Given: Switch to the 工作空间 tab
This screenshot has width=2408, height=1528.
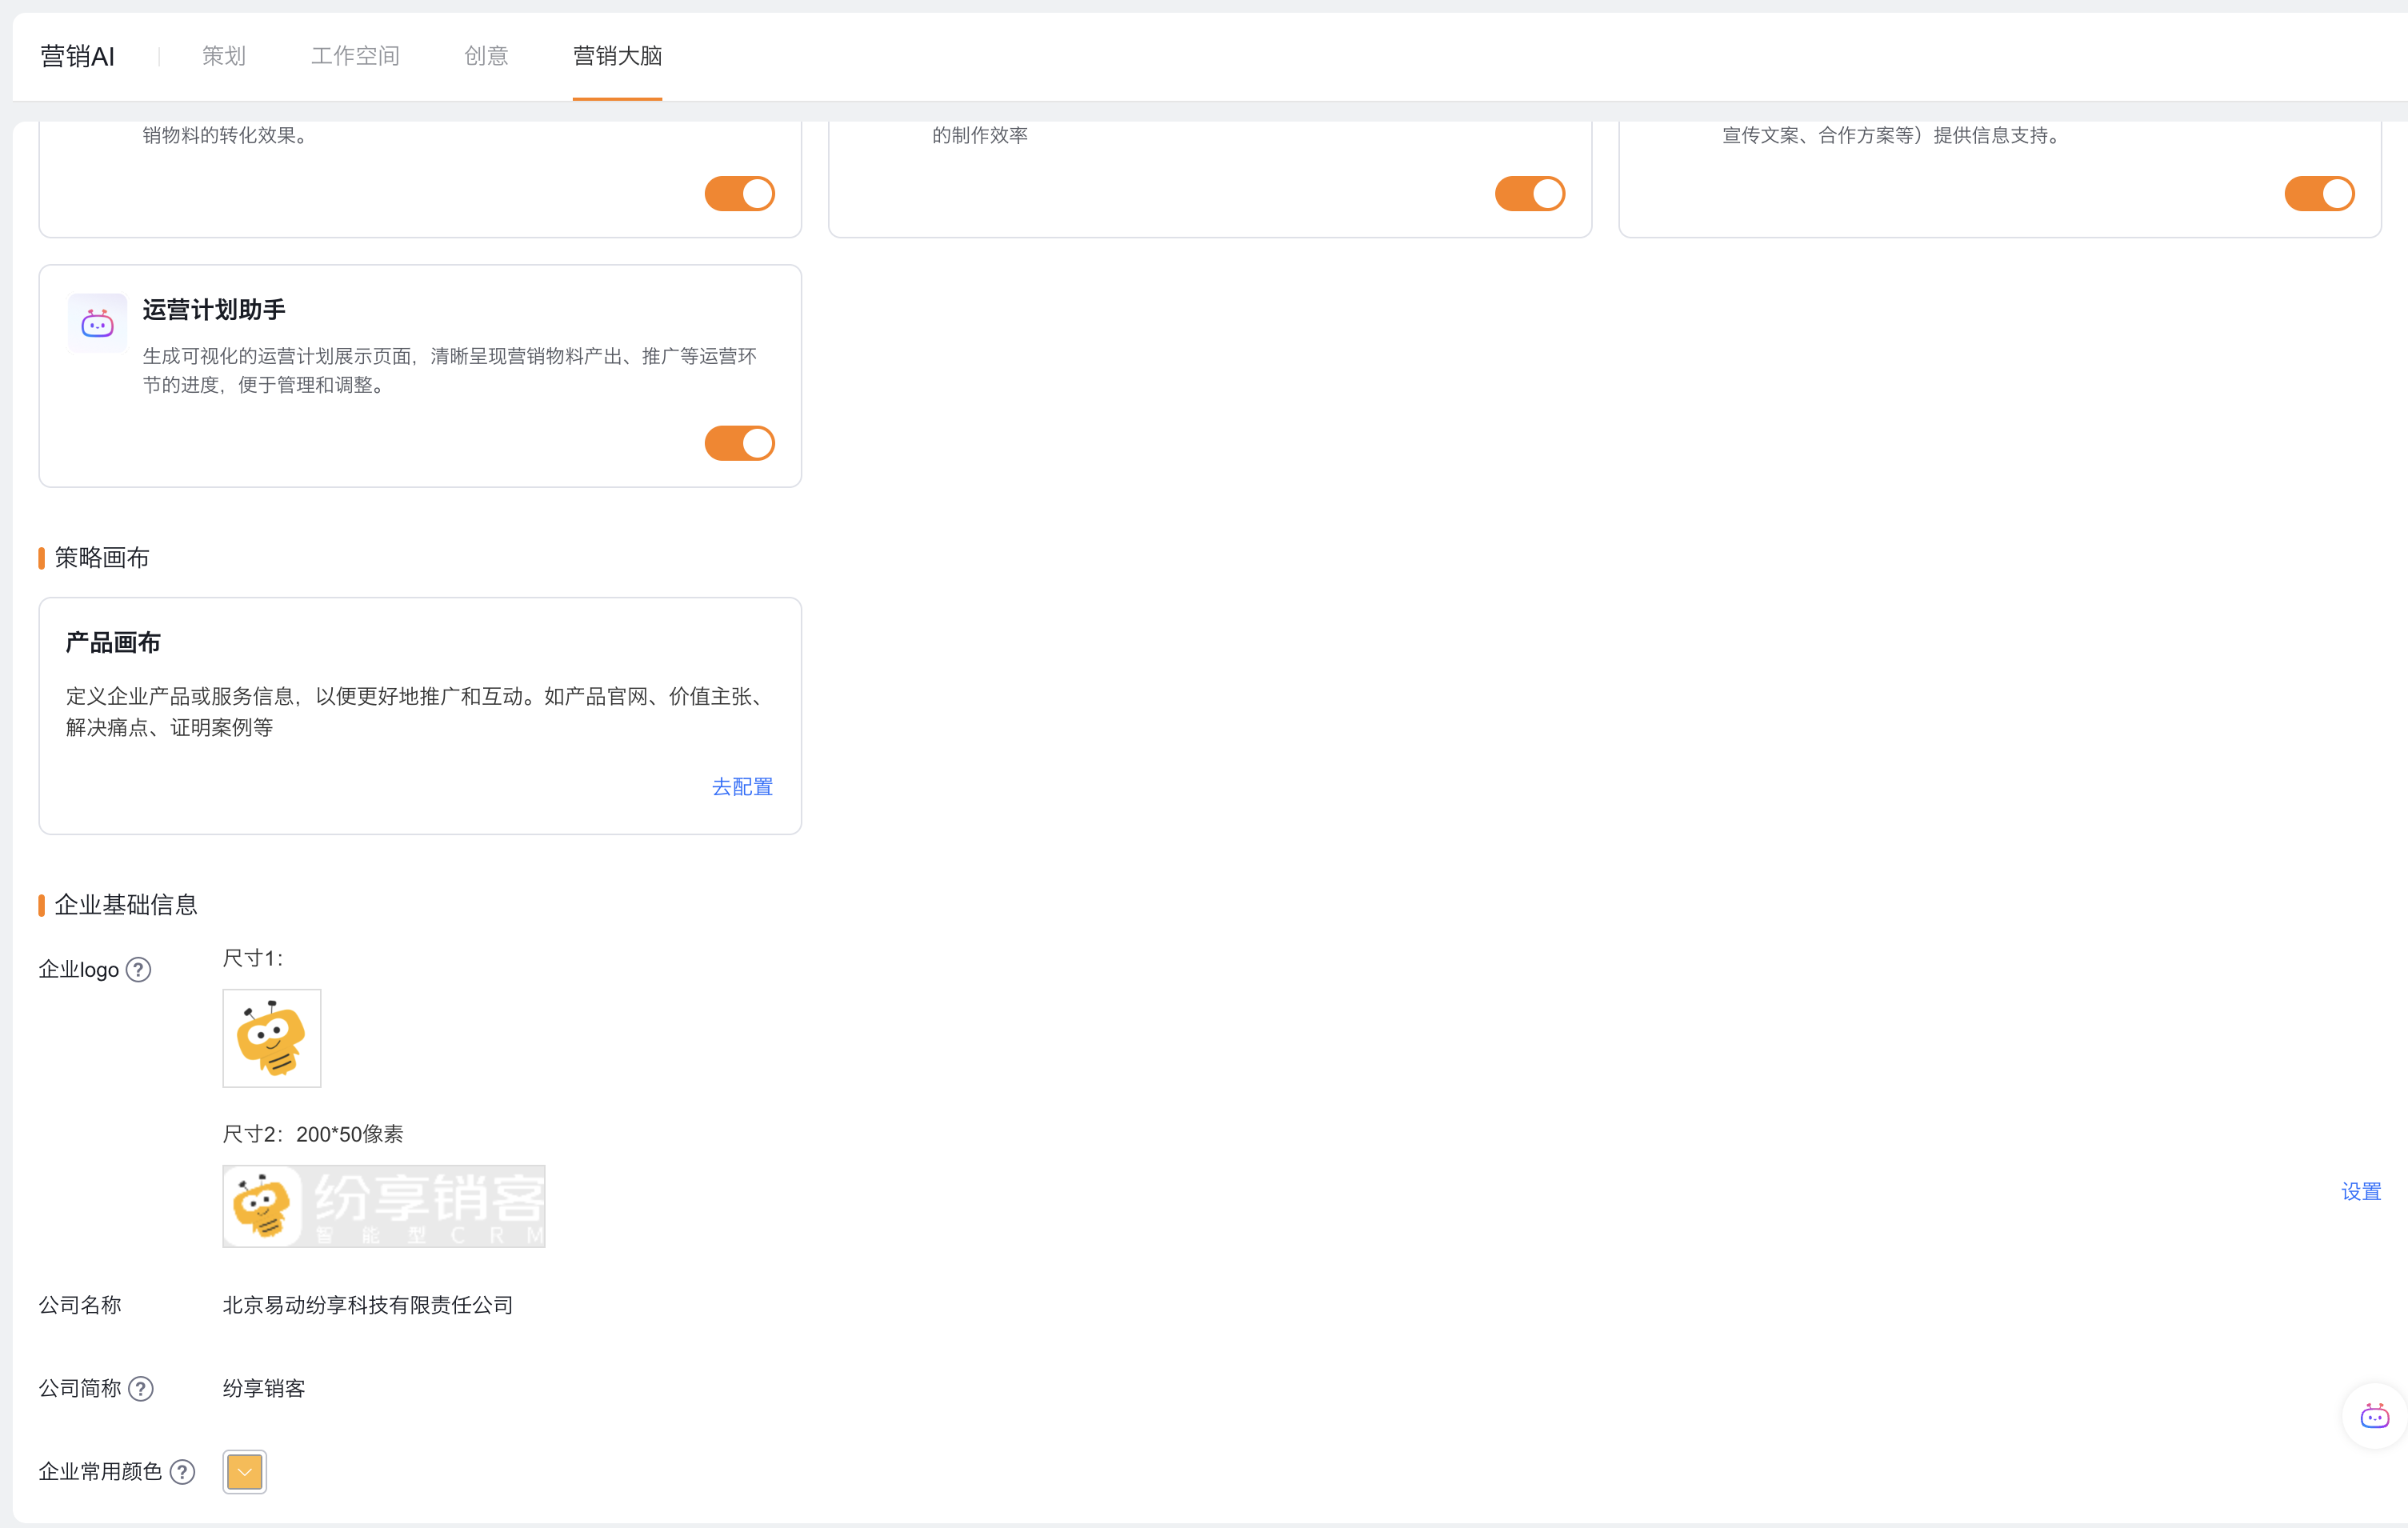Looking at the screenshot, I should coord(355,56).
